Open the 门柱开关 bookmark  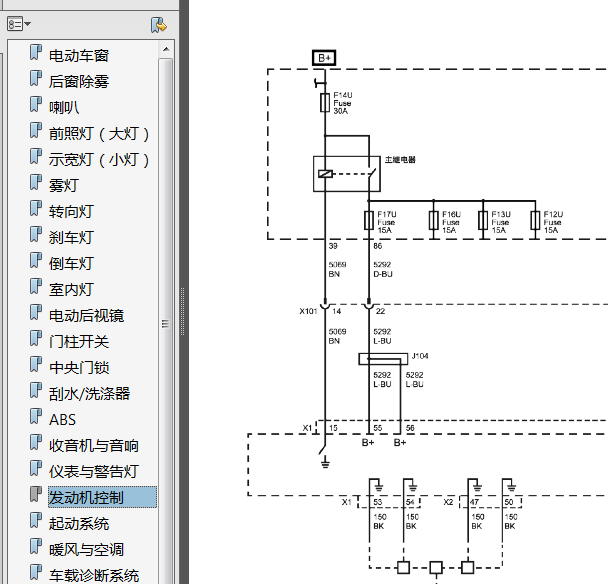[x=79, y=342]
